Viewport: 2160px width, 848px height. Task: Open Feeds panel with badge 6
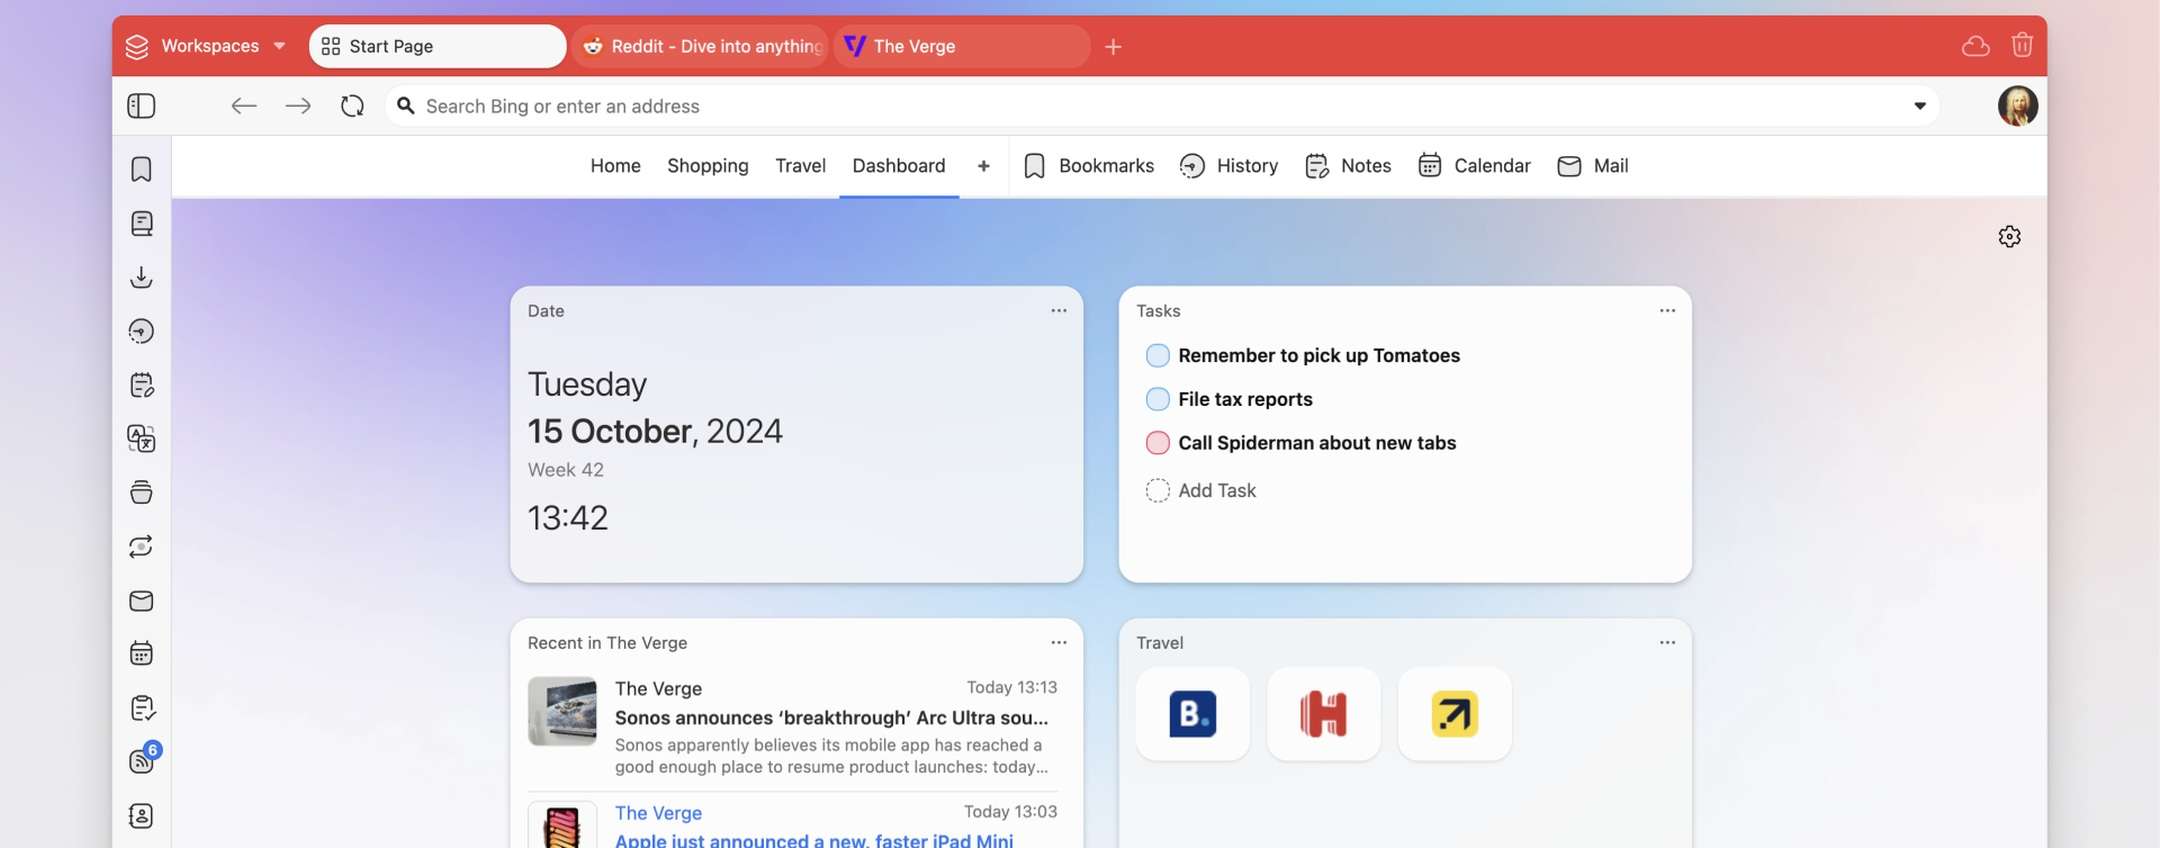143,760
